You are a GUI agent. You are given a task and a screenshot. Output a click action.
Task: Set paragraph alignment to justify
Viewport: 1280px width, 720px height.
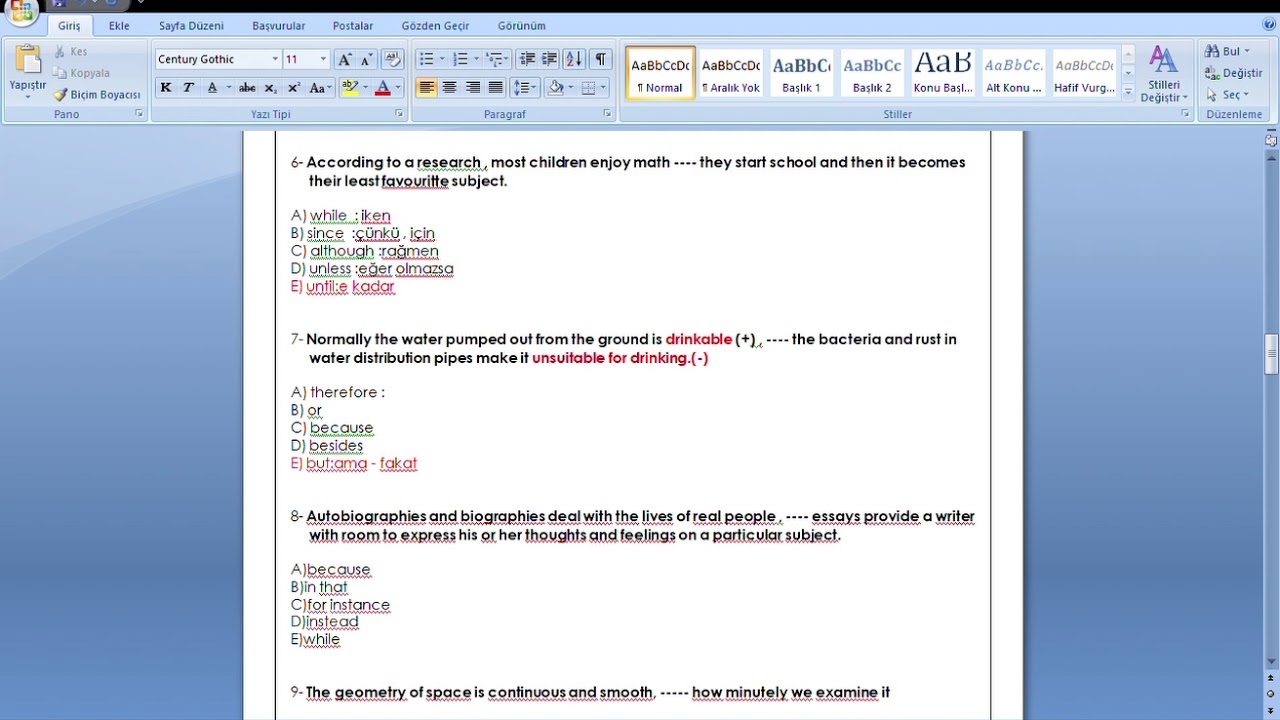coord(495,88)
